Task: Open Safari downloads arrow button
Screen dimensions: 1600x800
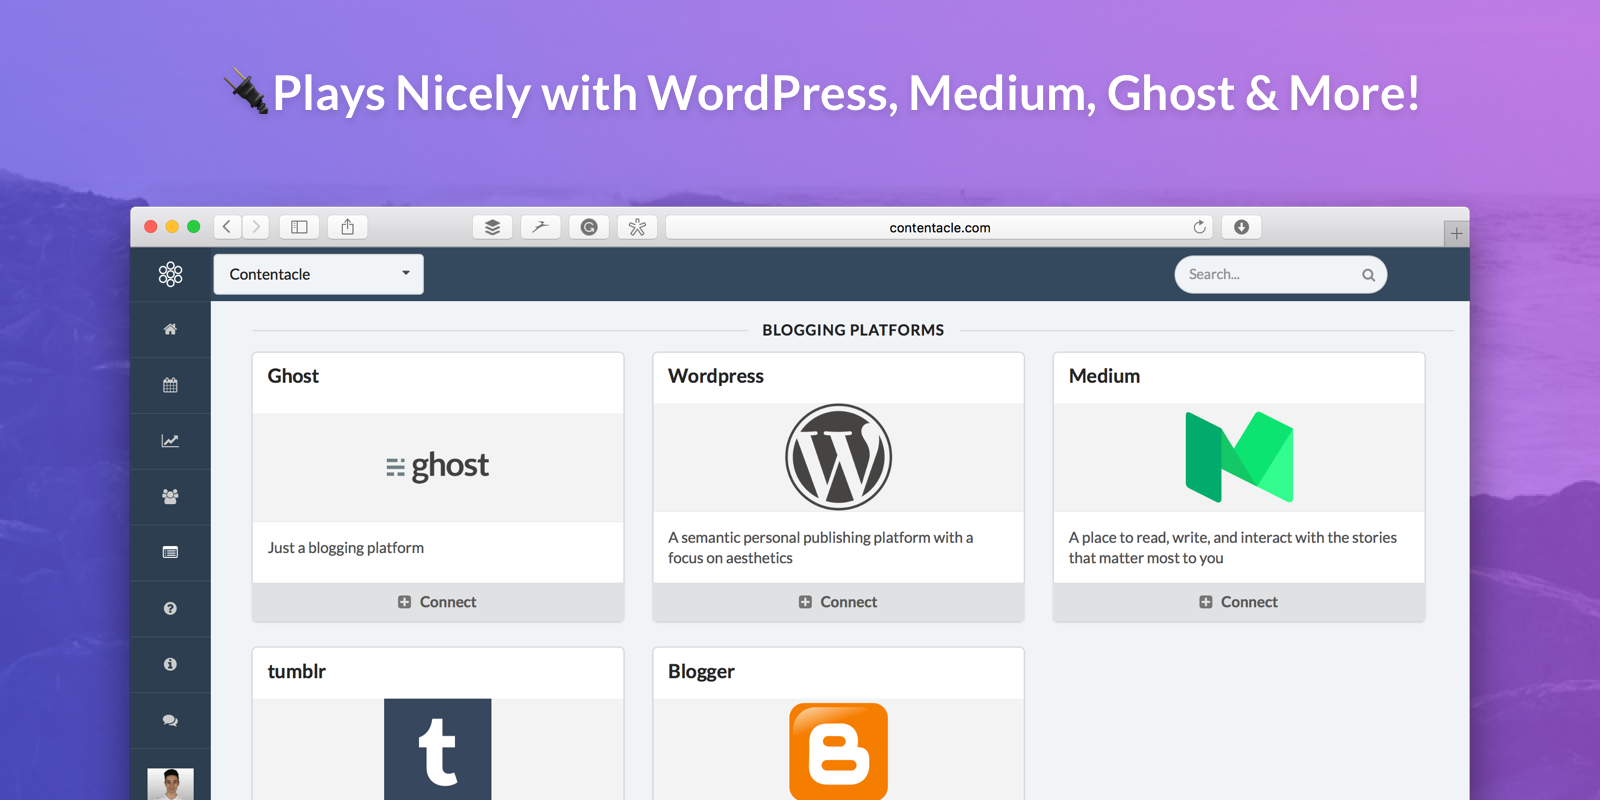Action: 1241,227
